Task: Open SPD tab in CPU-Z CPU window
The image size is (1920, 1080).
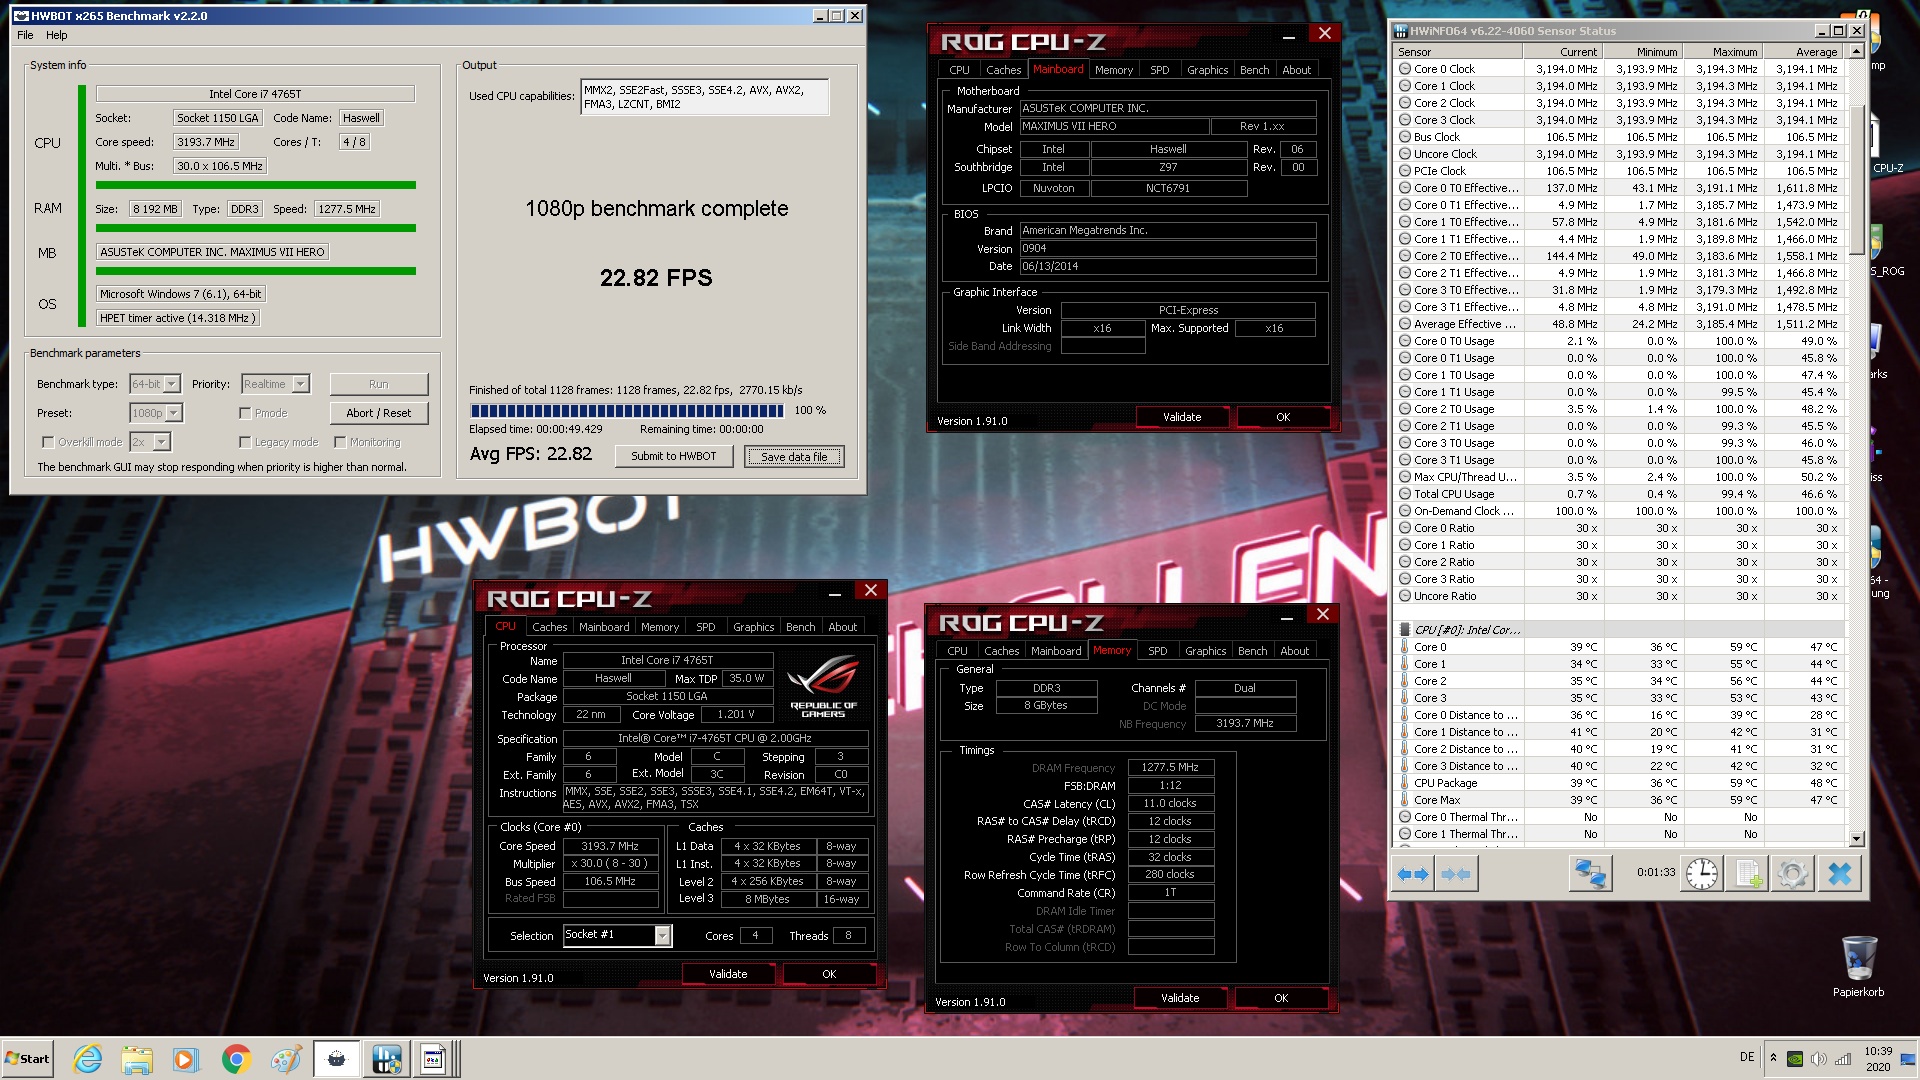Action: click(x=706, y=627)
